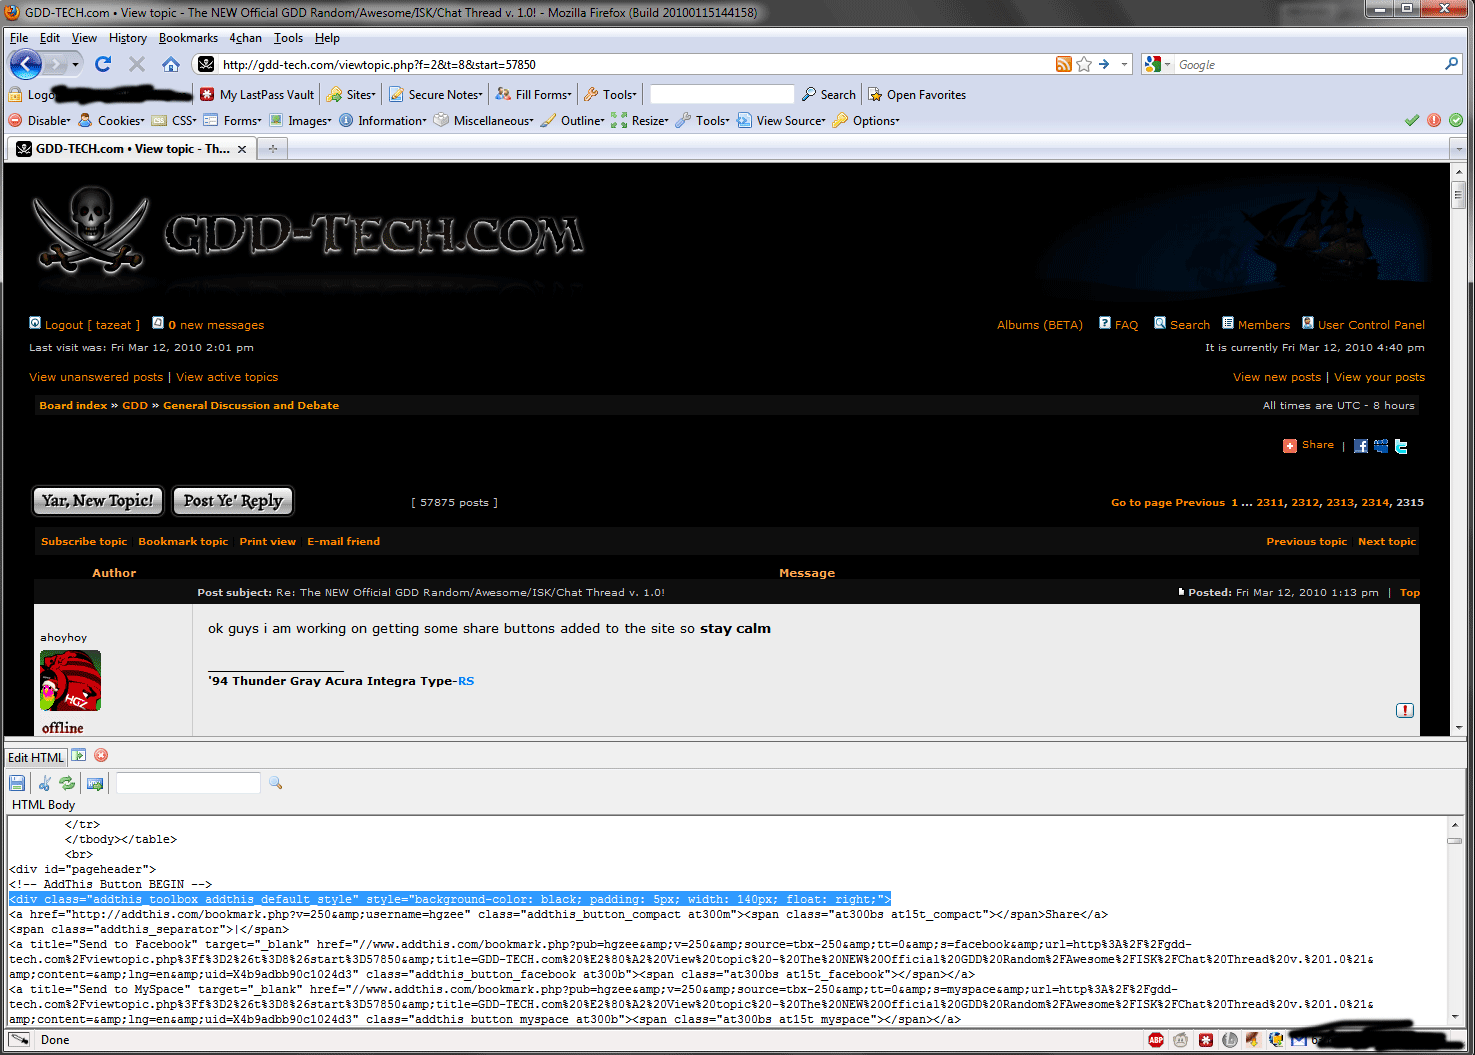The width and height of the screenshot is (1475, 1055).
Task: Click the Facebook share icon on the page
Action: click(x=1361, y=446)
